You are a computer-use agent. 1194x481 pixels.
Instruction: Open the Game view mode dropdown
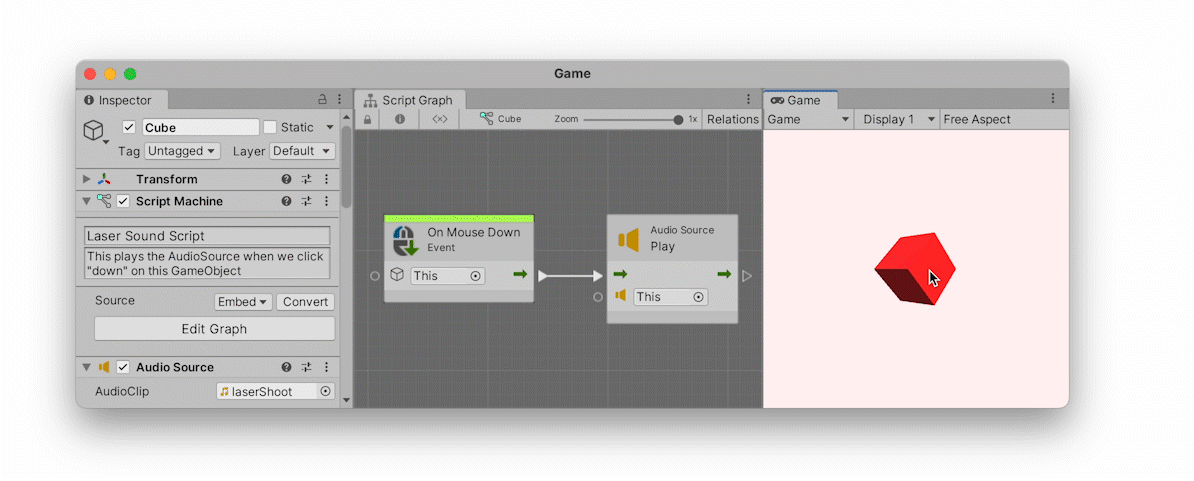(x=809, y=119)
